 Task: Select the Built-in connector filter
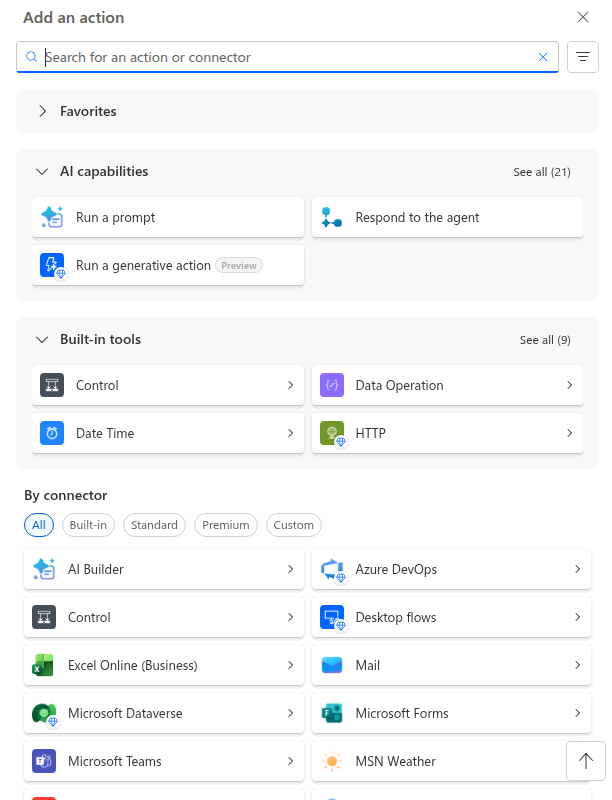click(x=88, y=525)
